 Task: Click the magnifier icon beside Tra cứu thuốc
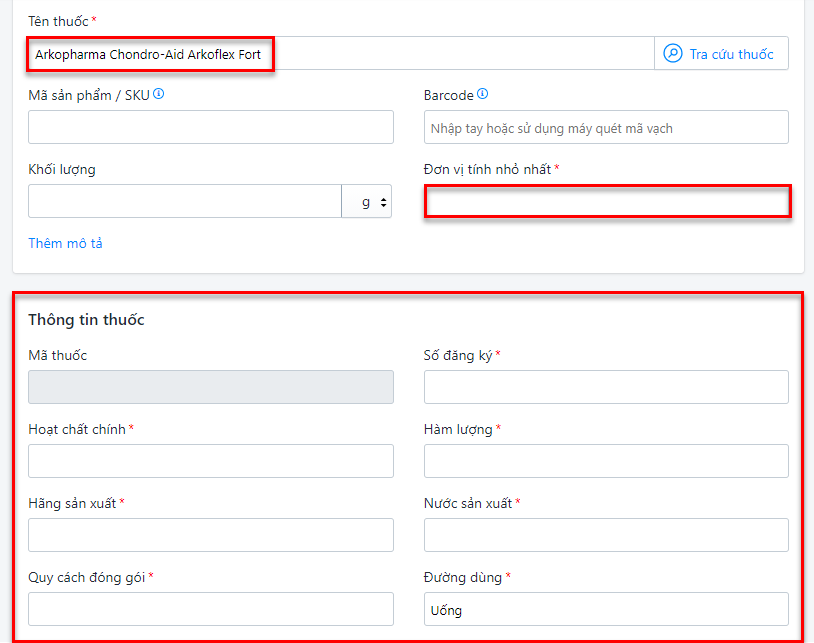(673, 54)
